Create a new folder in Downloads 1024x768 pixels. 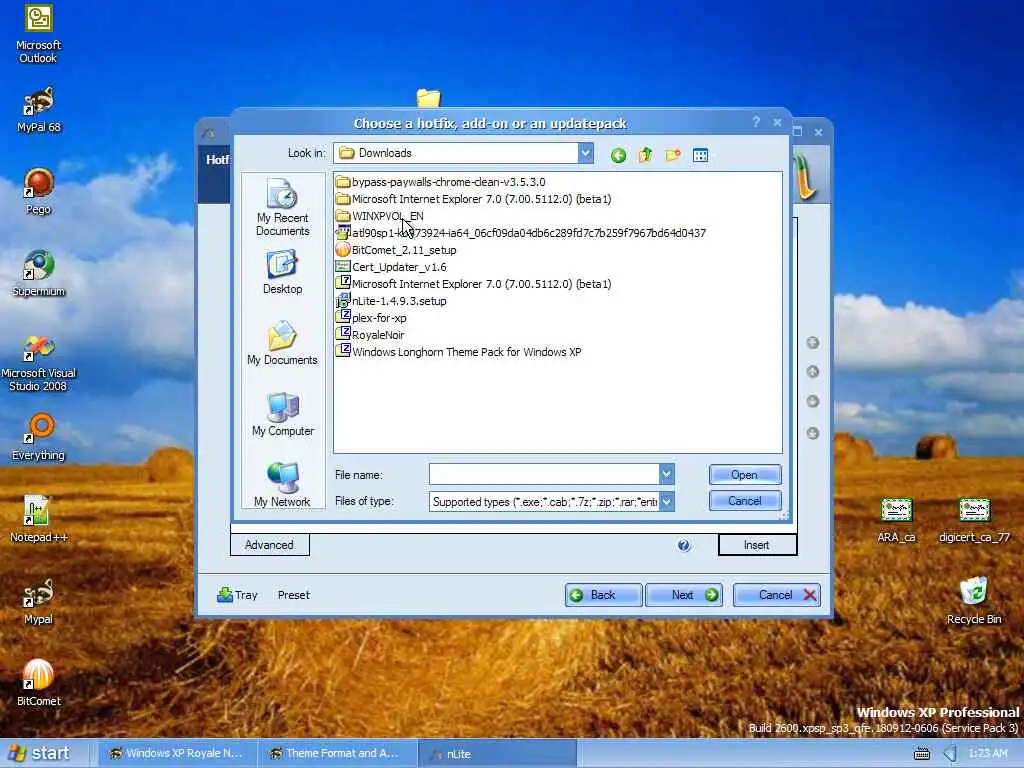click(673, 155)
